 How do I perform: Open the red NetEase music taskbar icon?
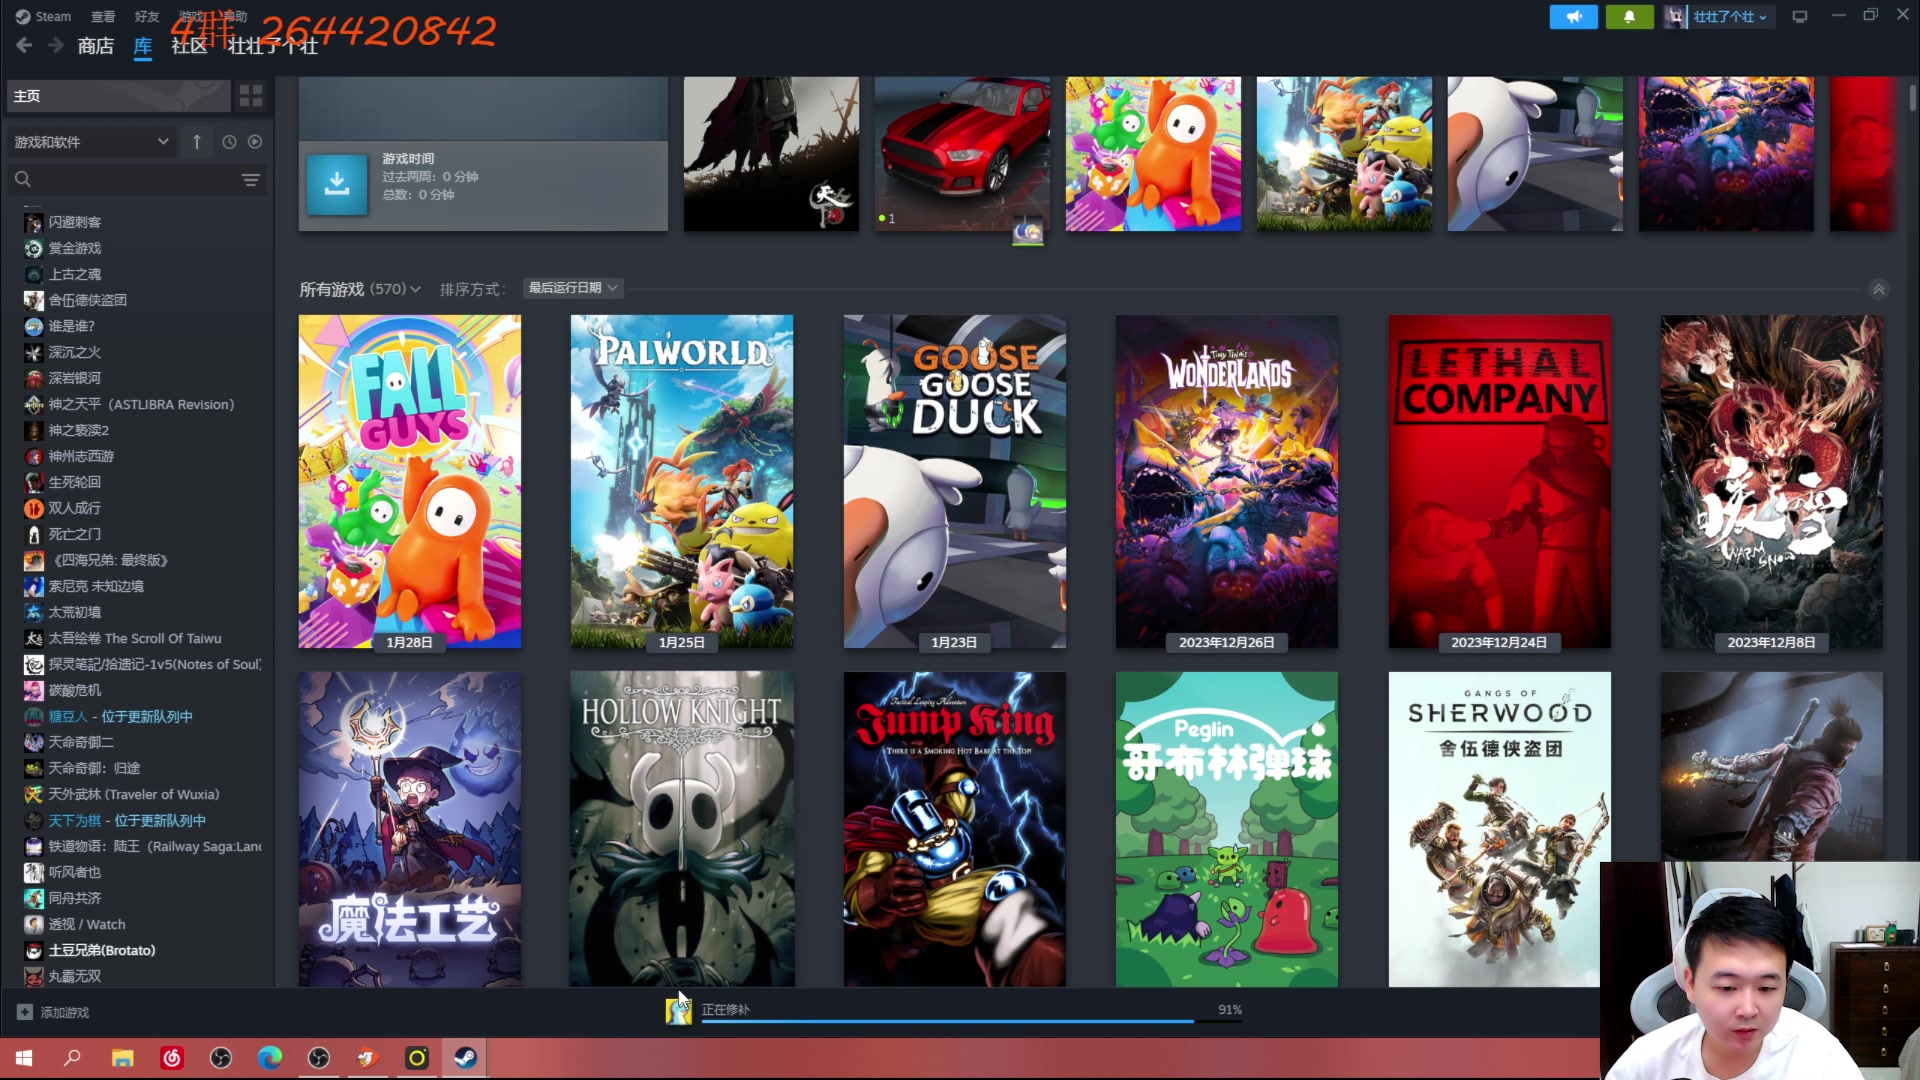coord(172,1058)
